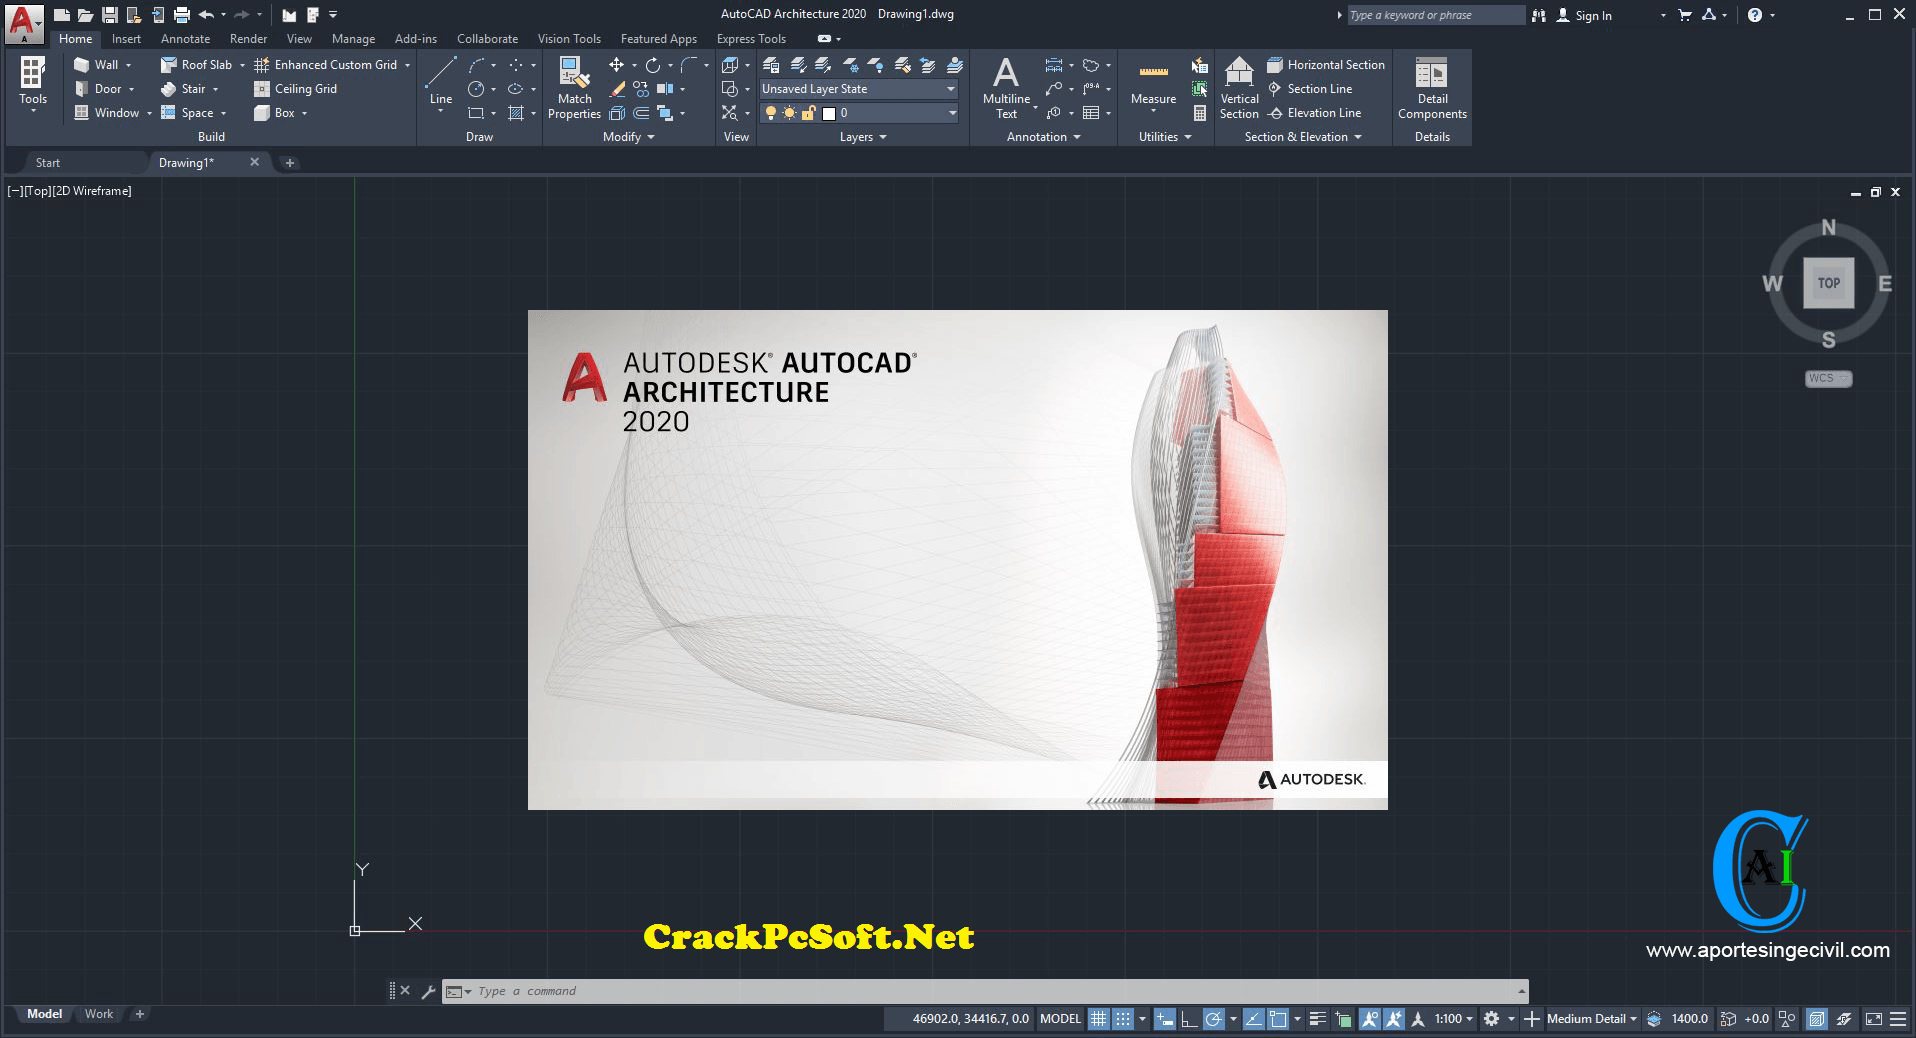Add a new drawing tab with plus button
The width and height of the screenshot is (1916, 1038).
[290, 163]
